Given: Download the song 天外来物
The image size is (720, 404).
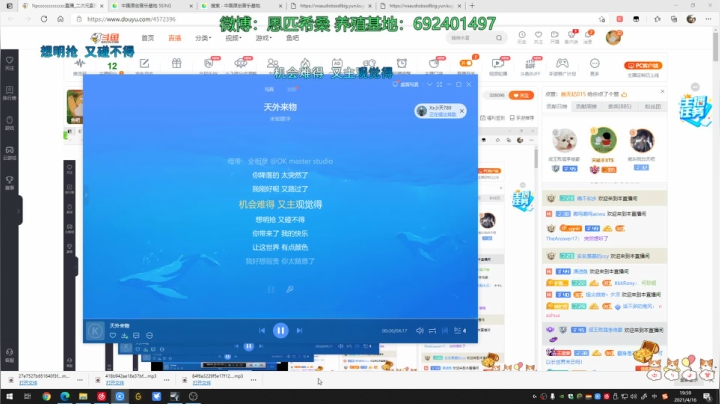Looking at the screenshot, I should point(124,336).
